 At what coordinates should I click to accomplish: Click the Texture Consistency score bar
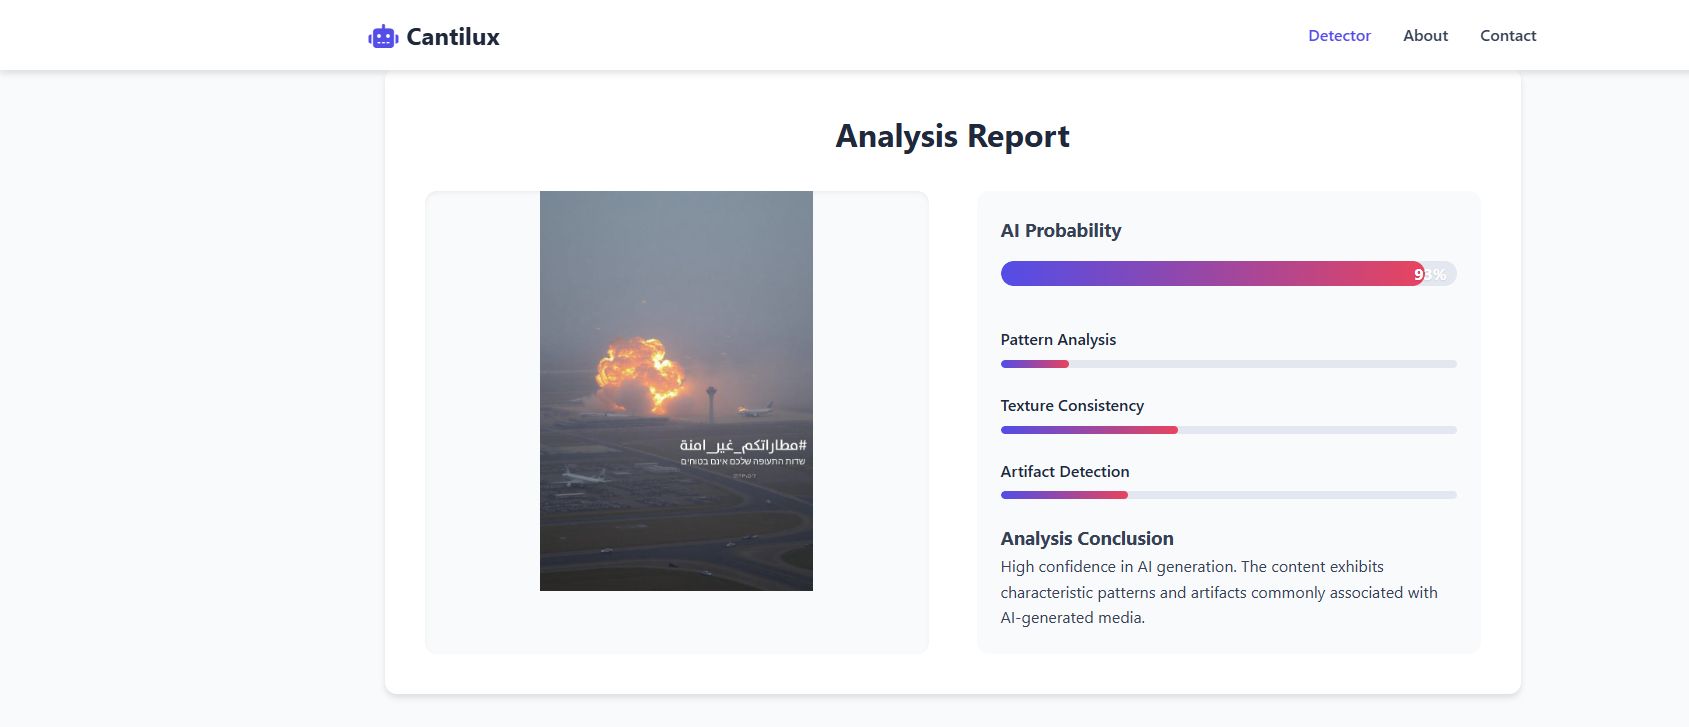(x=1228, y=430)
